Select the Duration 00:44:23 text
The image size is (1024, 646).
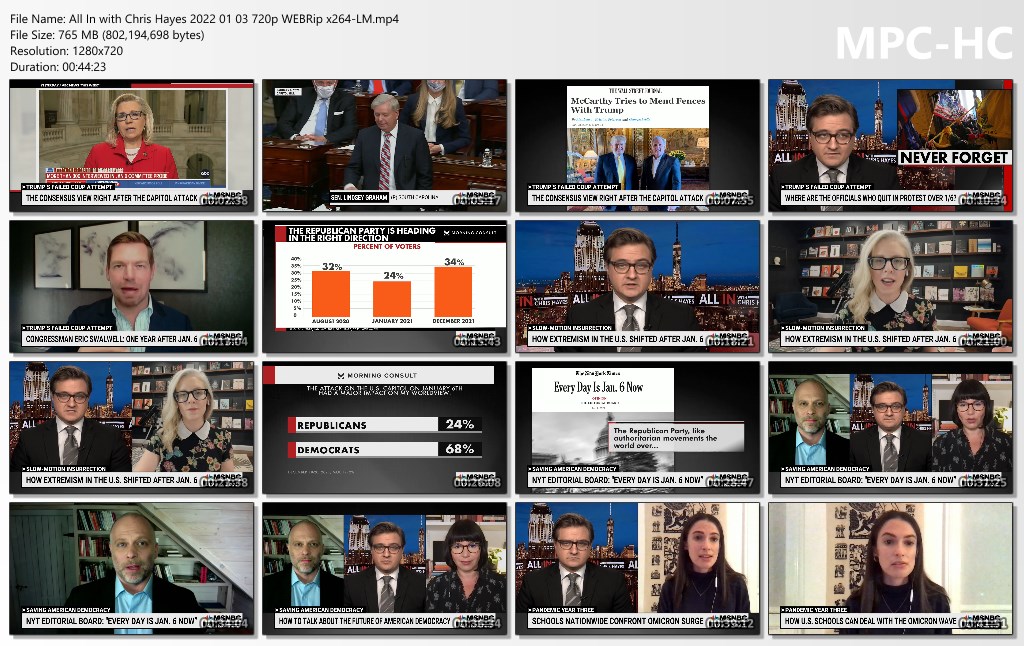pos(58,67)
